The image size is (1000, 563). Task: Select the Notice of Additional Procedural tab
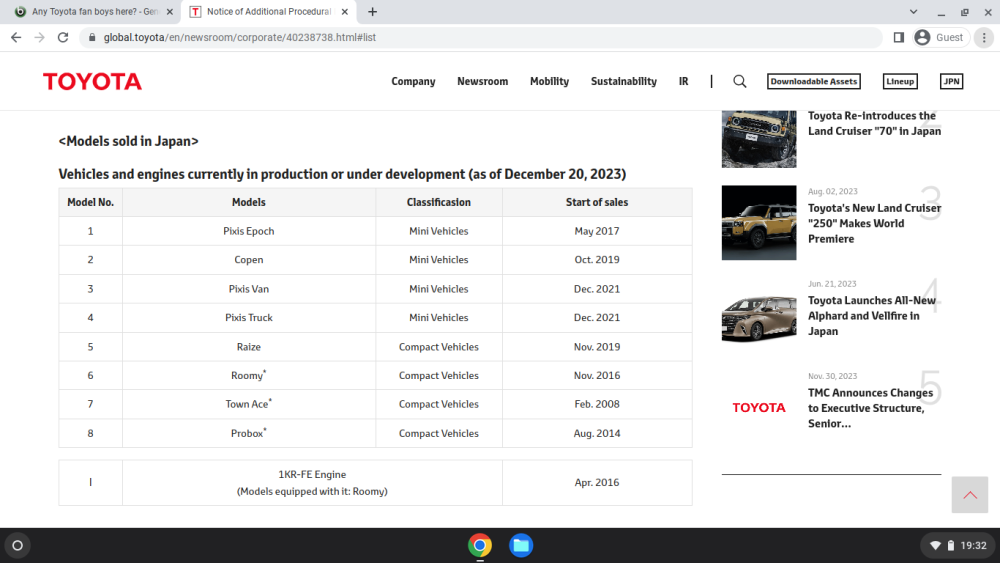(268, 11)
